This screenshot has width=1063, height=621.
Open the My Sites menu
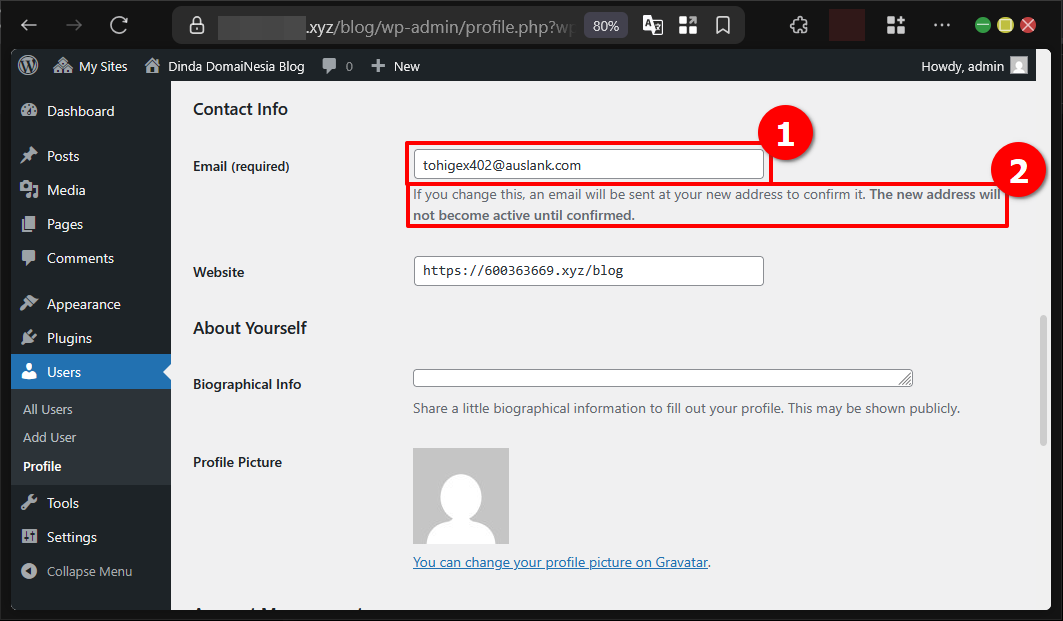click(x=91, y=66)
